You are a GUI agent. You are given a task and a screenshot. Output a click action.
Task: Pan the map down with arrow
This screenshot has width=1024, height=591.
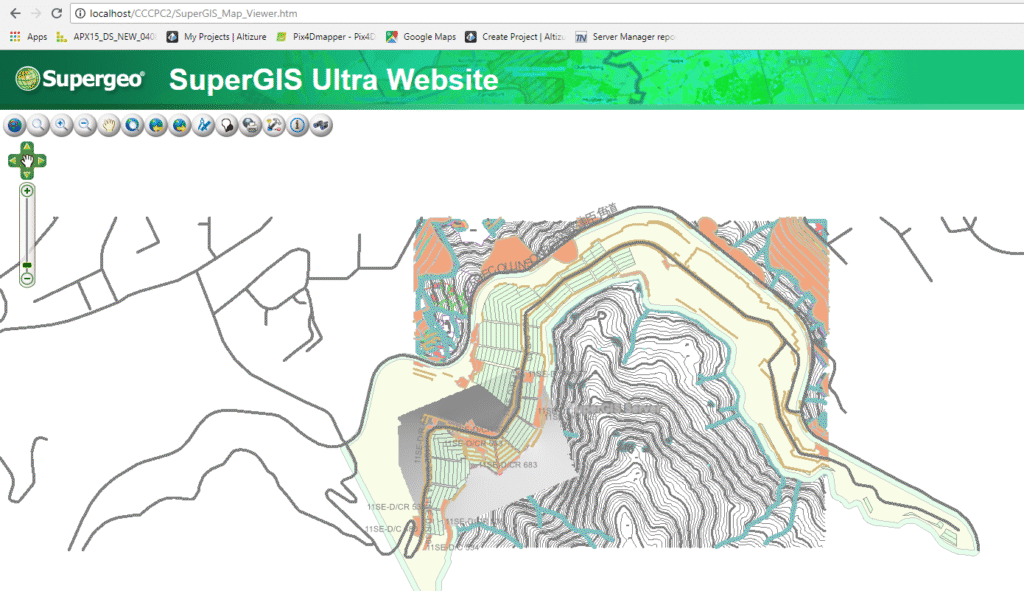(x=27, y=174)
